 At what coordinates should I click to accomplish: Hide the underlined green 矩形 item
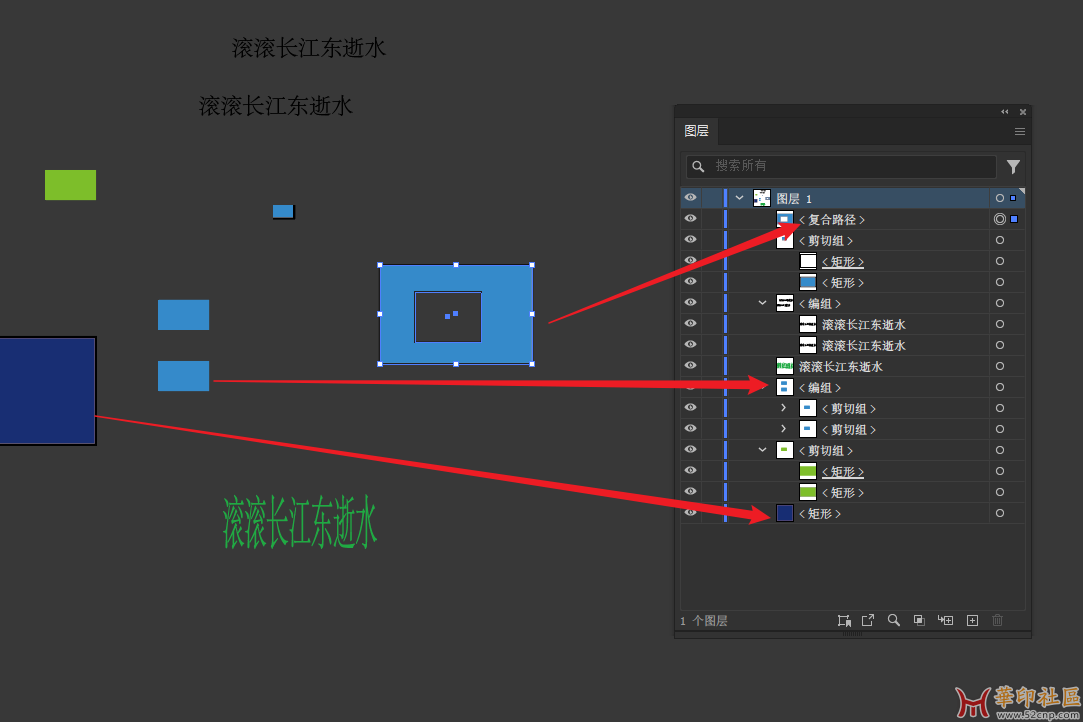click(690, 471)
